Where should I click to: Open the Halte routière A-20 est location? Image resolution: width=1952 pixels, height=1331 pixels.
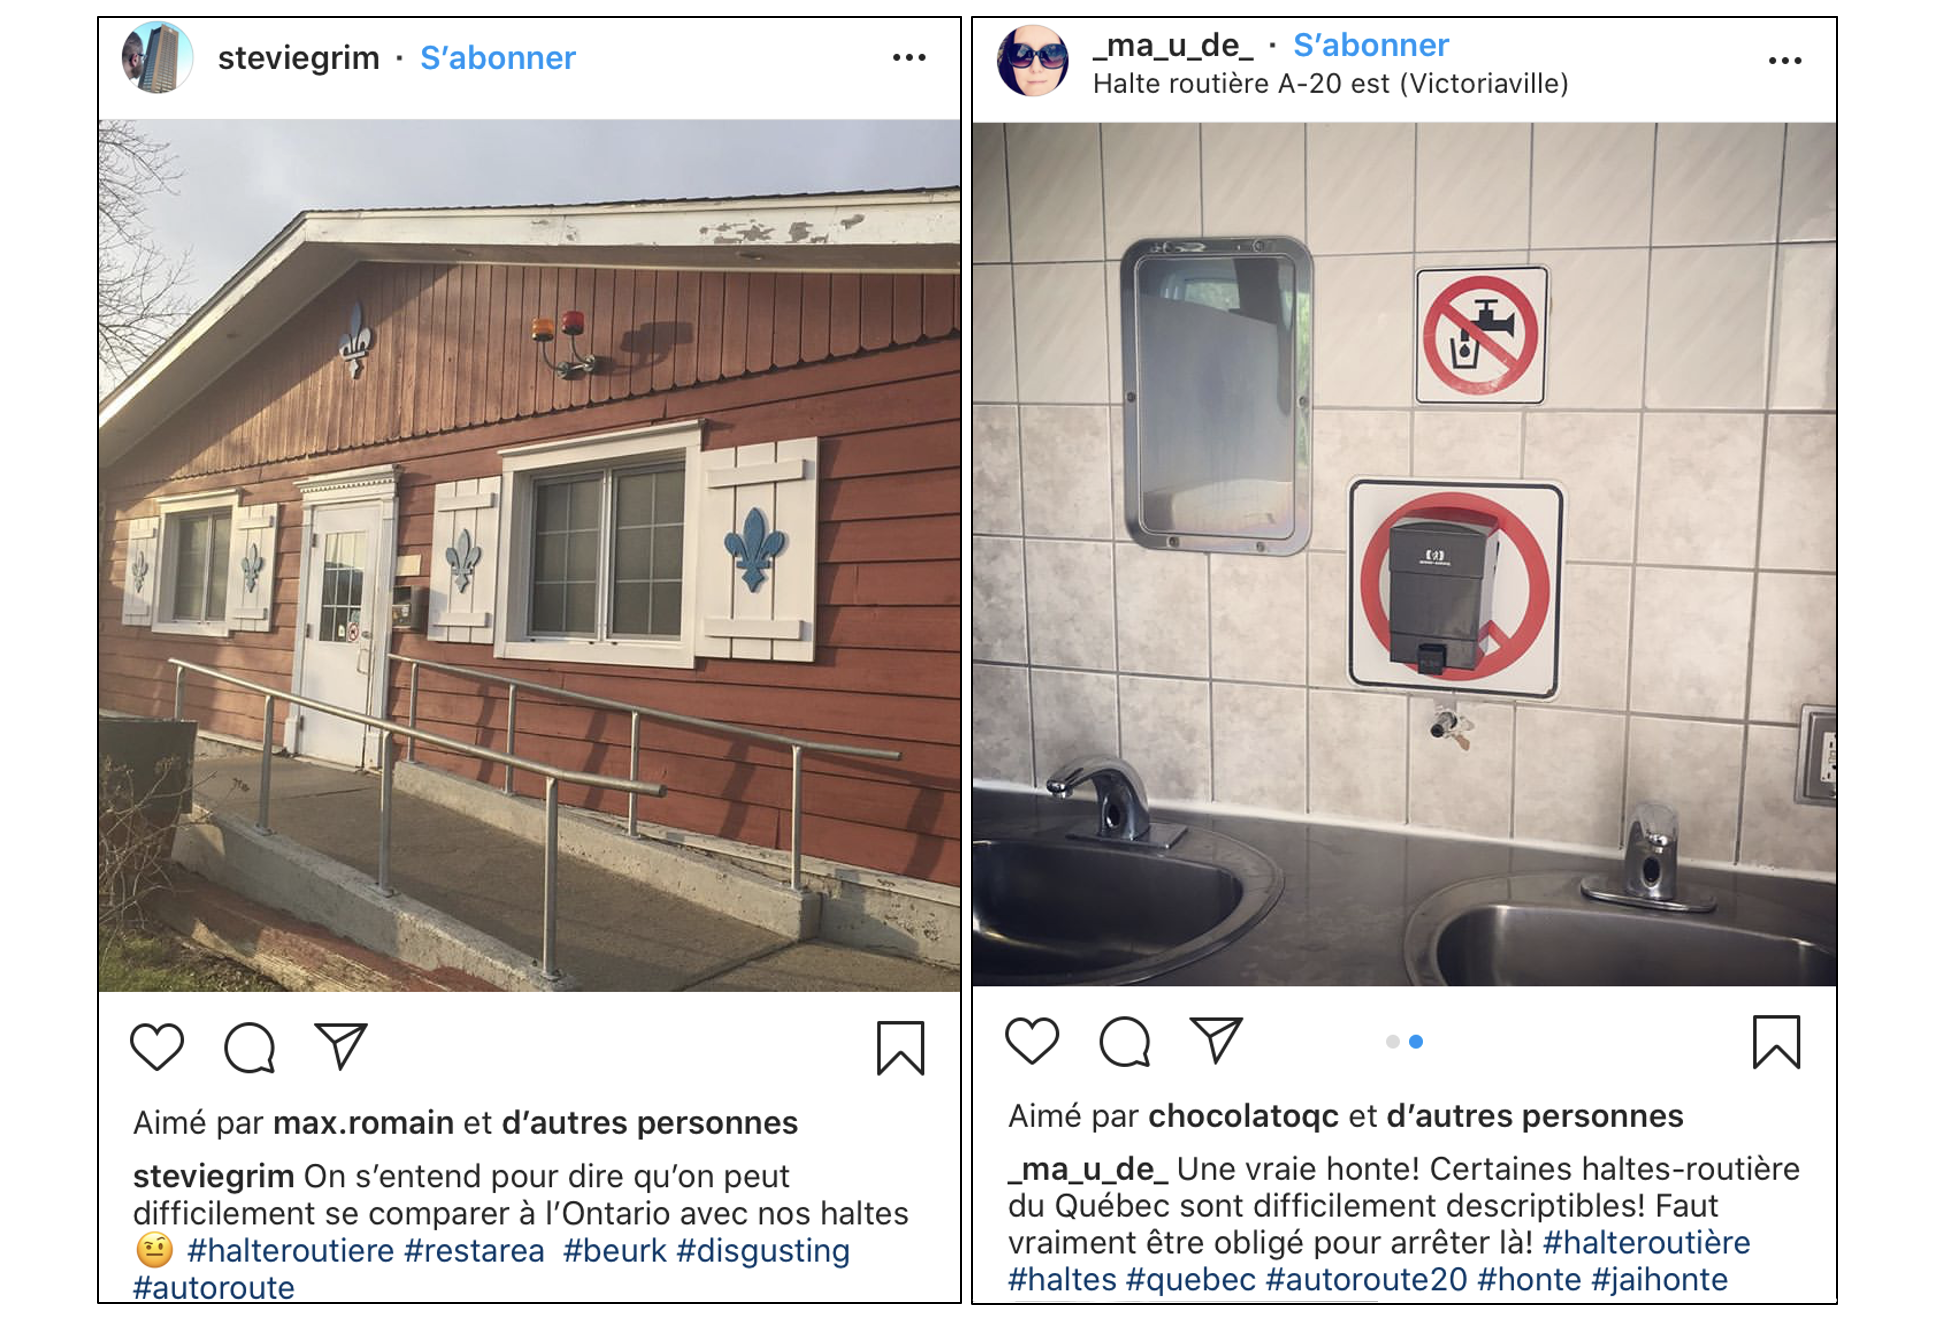[x=1330, y=84]
